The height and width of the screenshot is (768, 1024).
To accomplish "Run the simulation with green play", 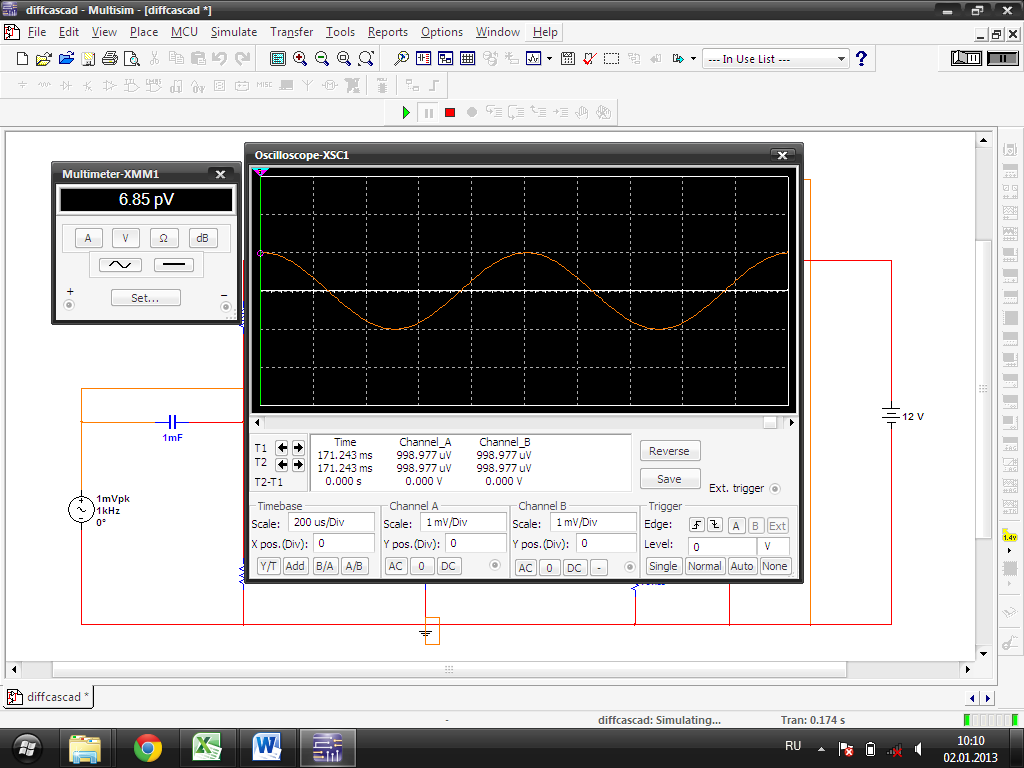I will tap(406, 112).
